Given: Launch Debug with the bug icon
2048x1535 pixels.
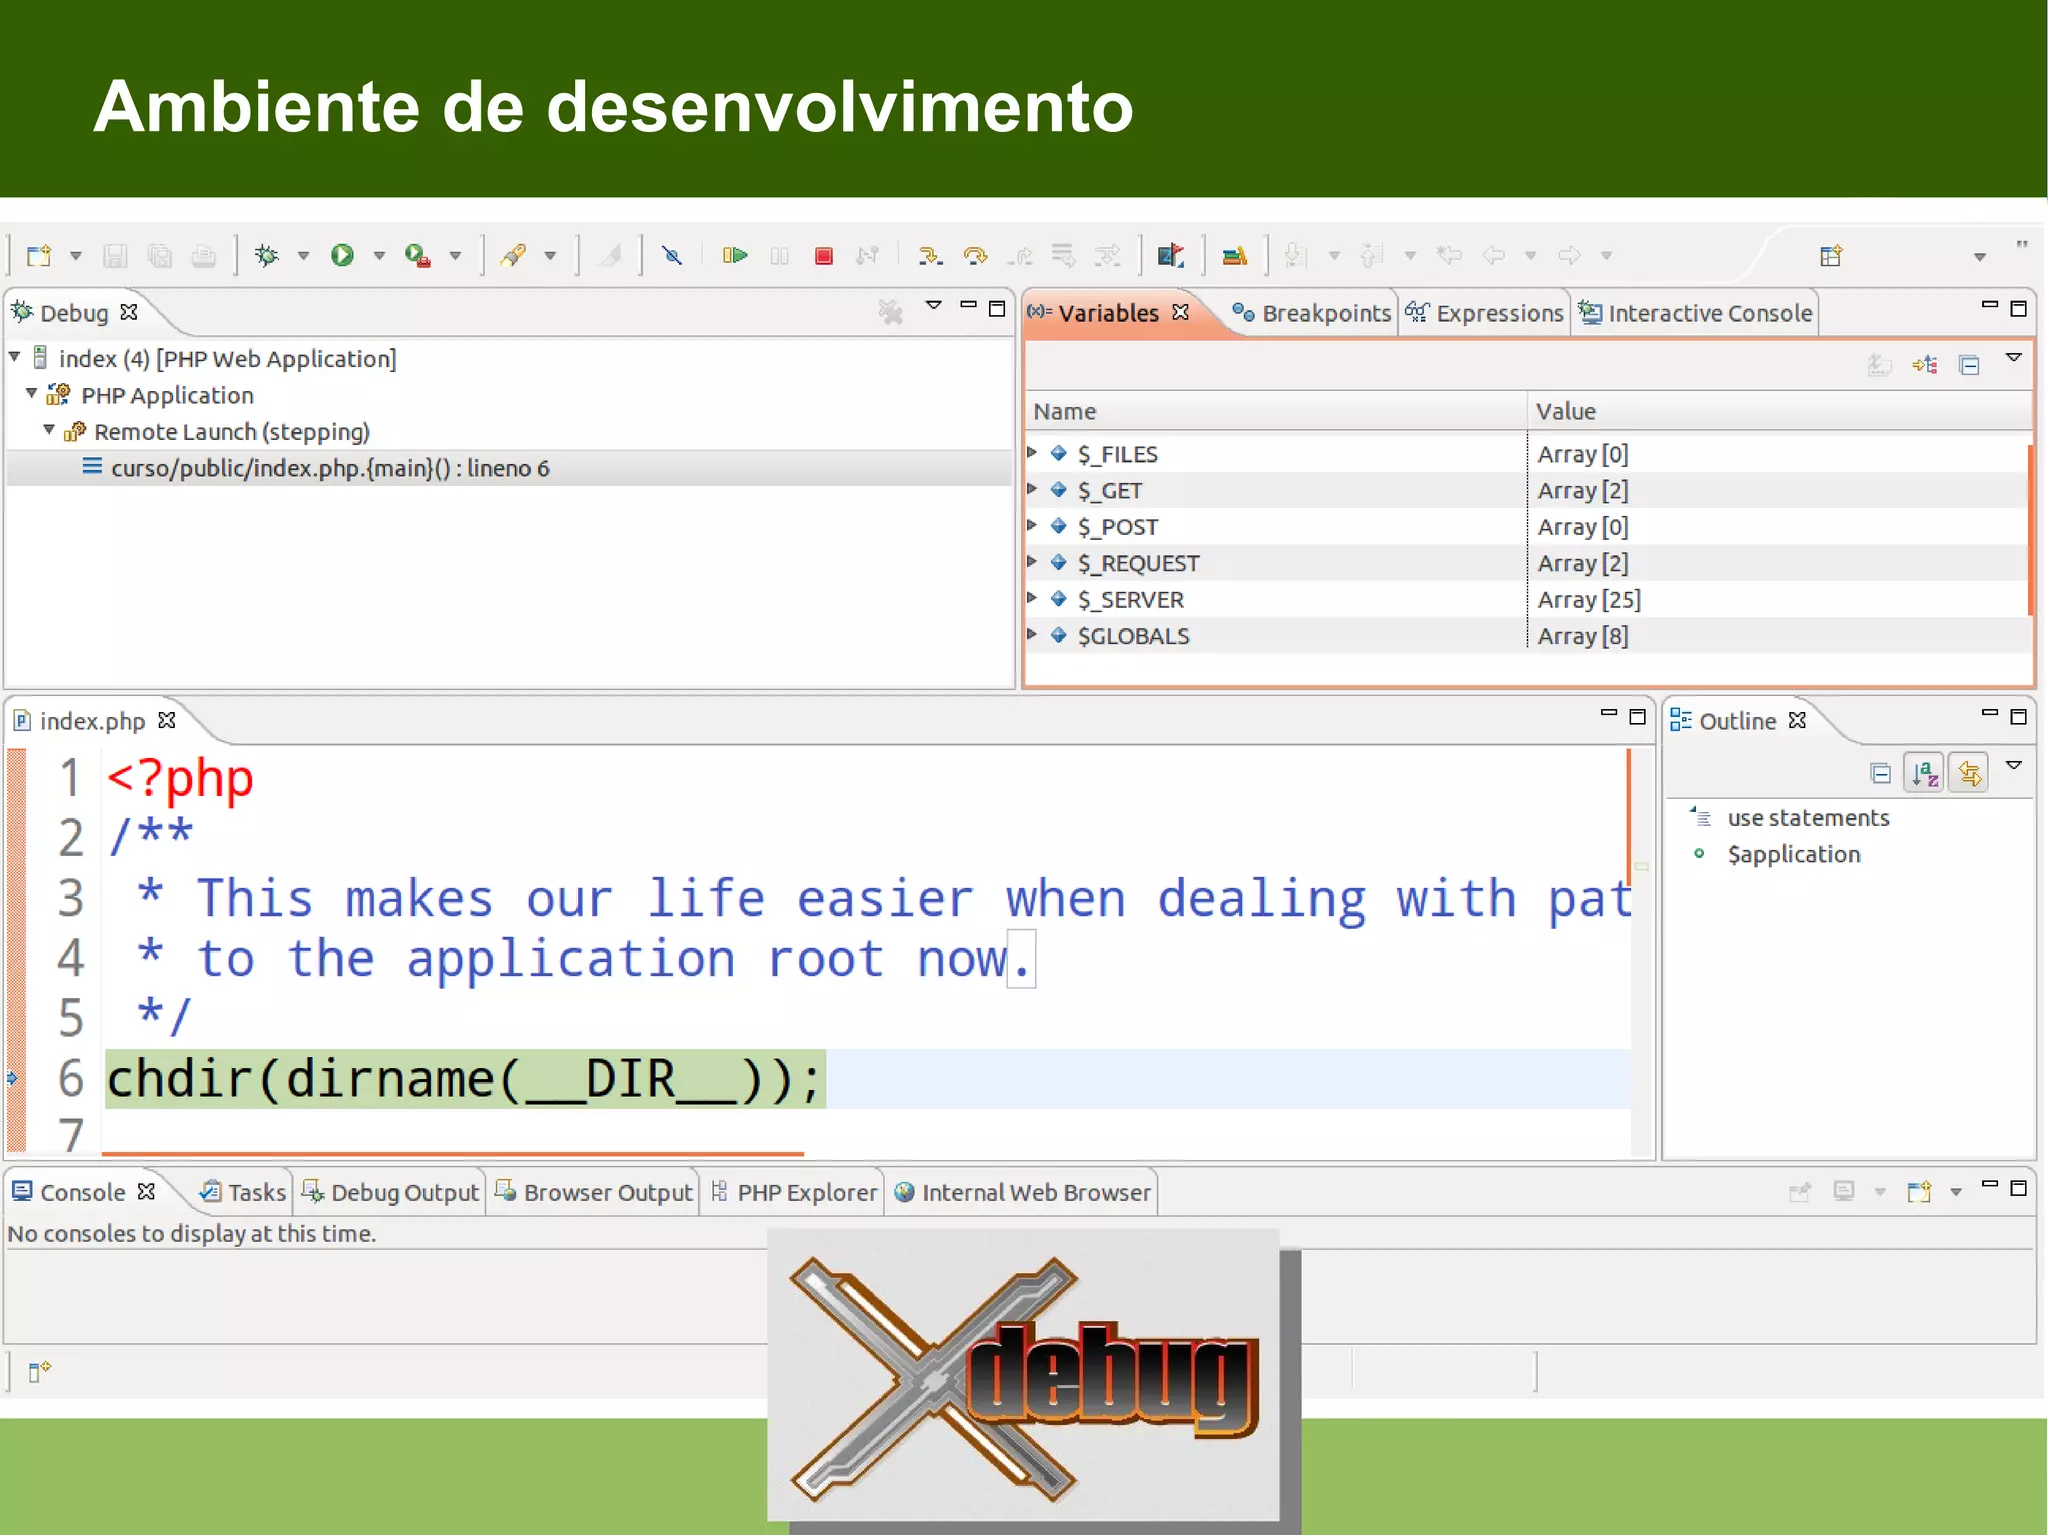Looking at the screenshot, I should (267, 256).
